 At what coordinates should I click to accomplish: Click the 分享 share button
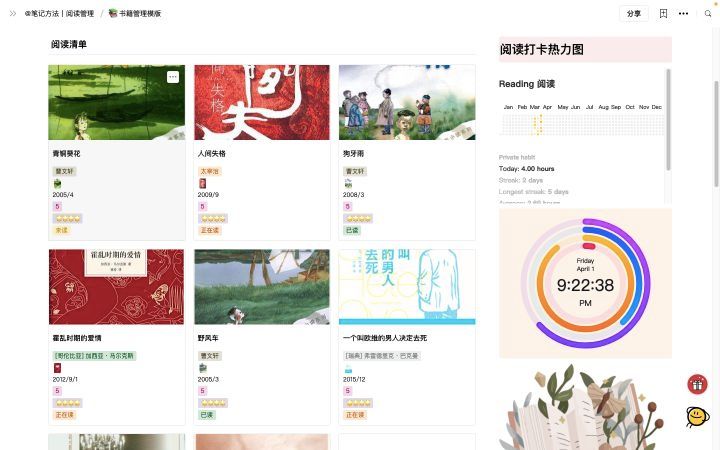point(634,14)
